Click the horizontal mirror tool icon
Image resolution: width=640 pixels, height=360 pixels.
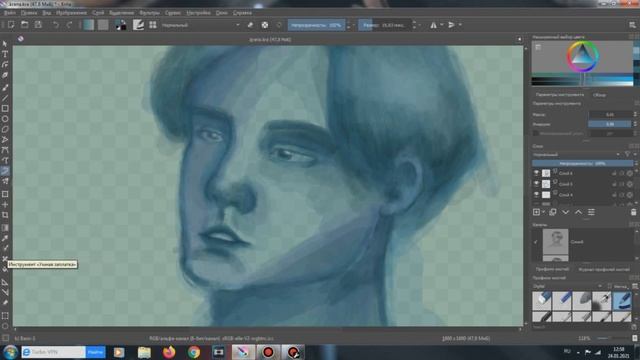tap(433, 25)
